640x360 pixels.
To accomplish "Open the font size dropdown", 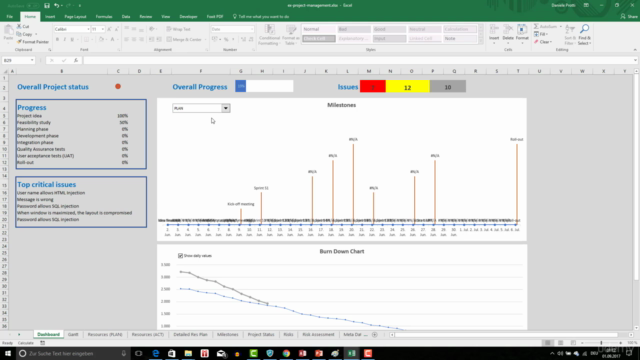I will tap(102, 29).
